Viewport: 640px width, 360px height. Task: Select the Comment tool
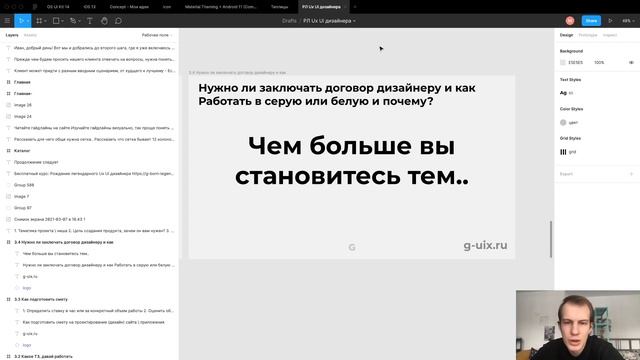coord(118,20)
